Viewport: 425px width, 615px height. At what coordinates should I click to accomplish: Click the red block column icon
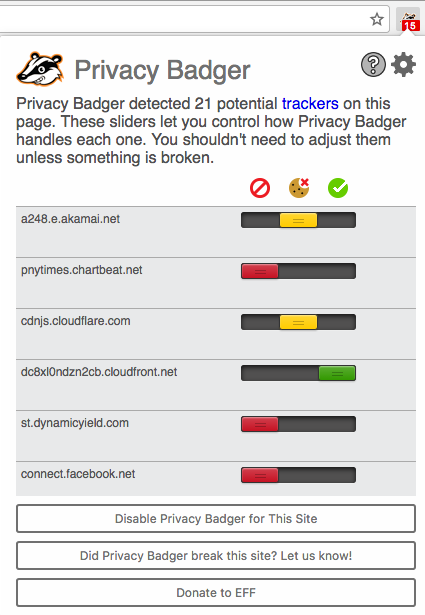click(x=260, y=188)
